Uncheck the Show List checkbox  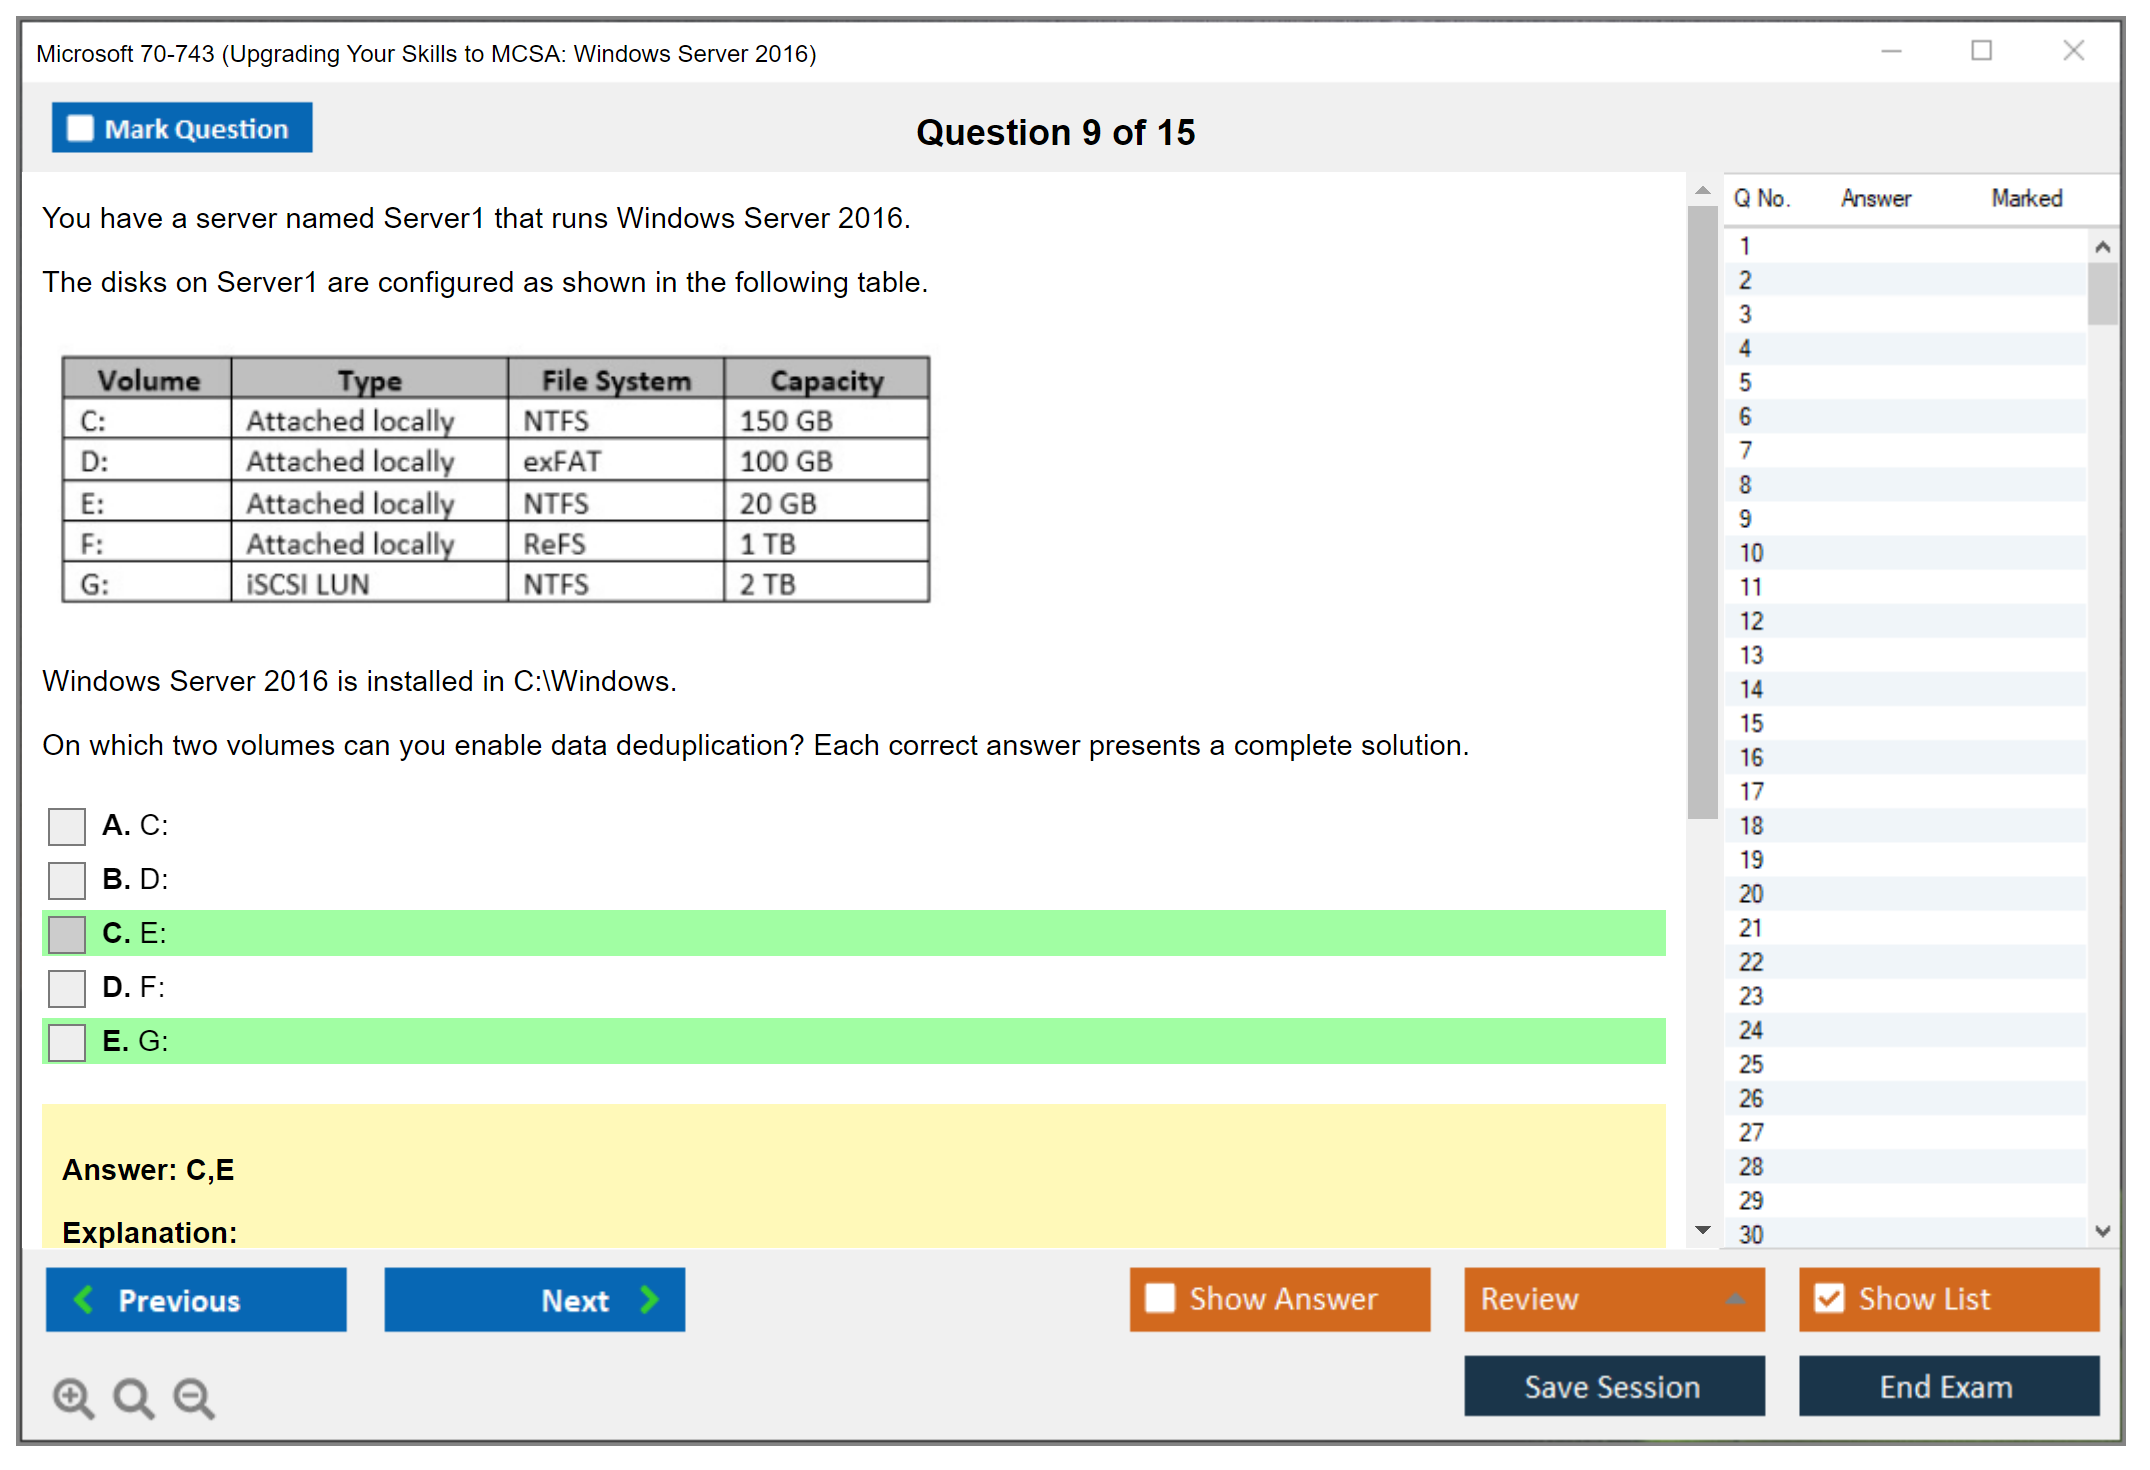1829,1298
